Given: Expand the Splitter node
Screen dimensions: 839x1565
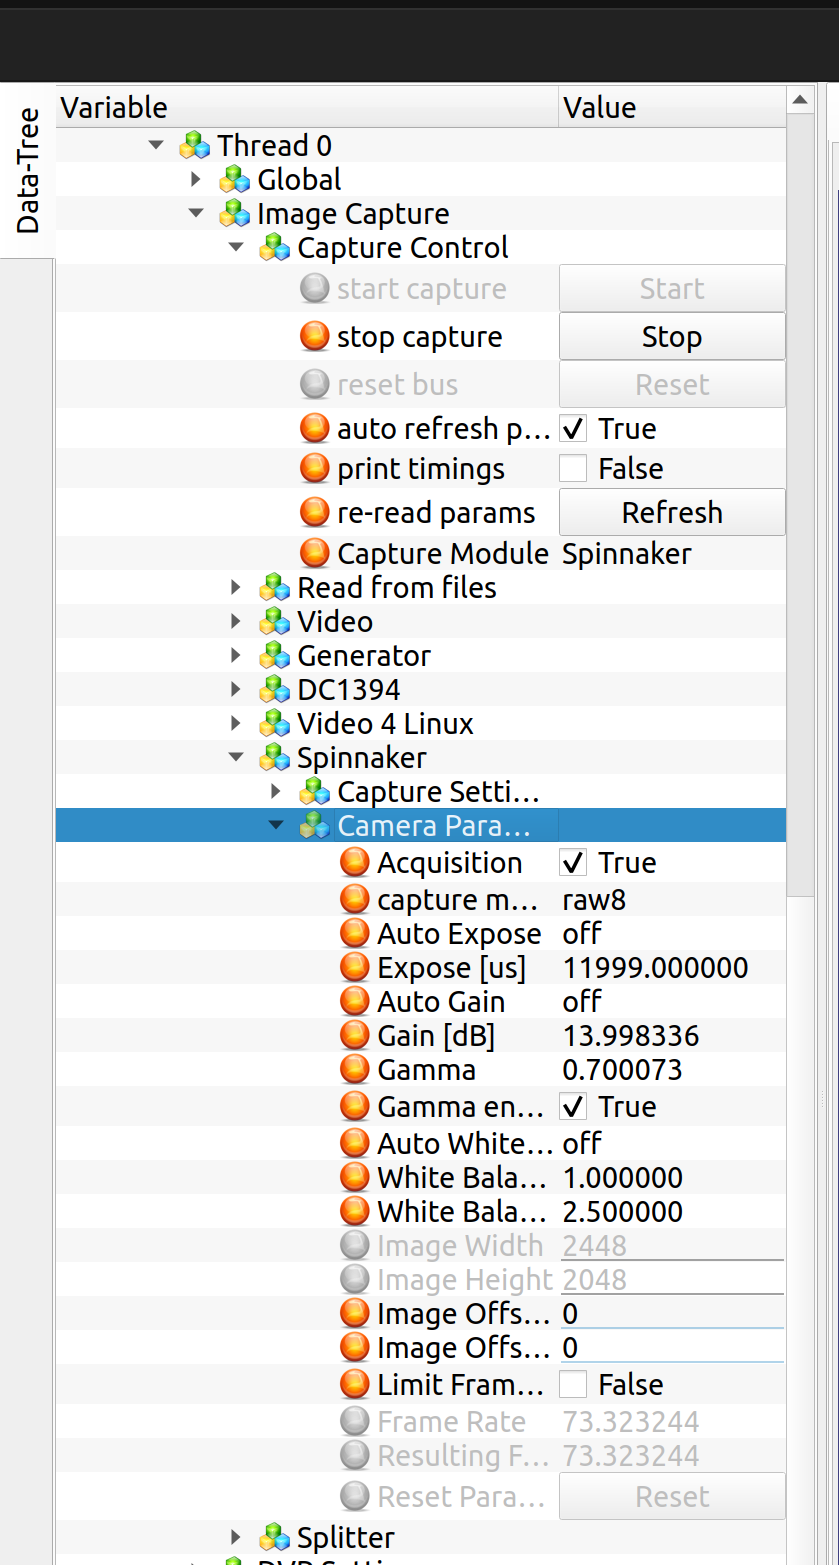Looking at the screenshot, I should point(236,1538).
